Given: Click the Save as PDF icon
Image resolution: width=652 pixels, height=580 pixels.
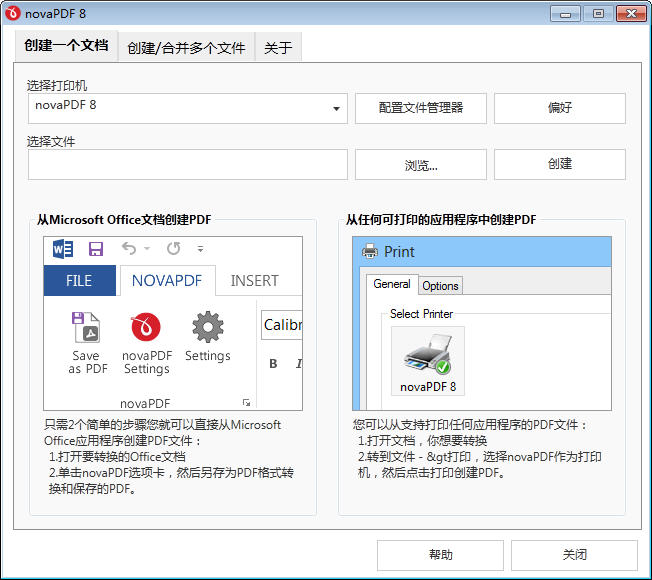Looking at the screenshot, I should (88, 328).
